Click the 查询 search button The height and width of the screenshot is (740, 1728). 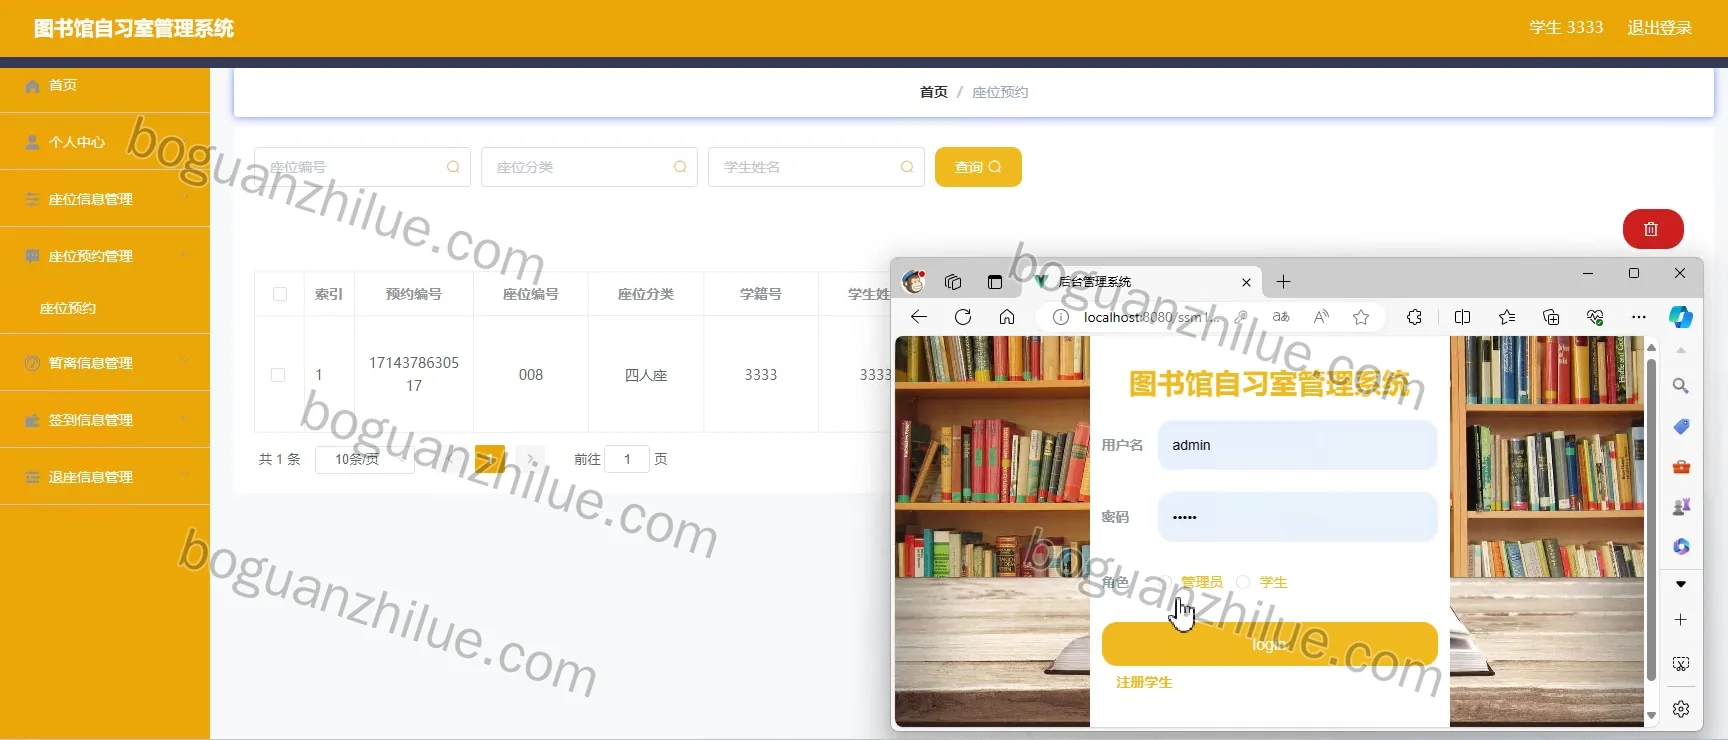(978, 167)
